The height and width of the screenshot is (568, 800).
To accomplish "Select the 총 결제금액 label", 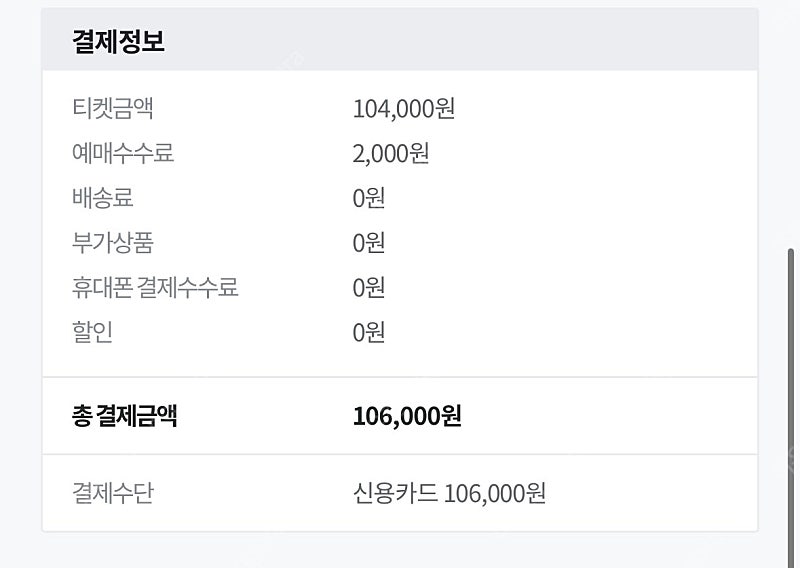I will tap(124, 416).
